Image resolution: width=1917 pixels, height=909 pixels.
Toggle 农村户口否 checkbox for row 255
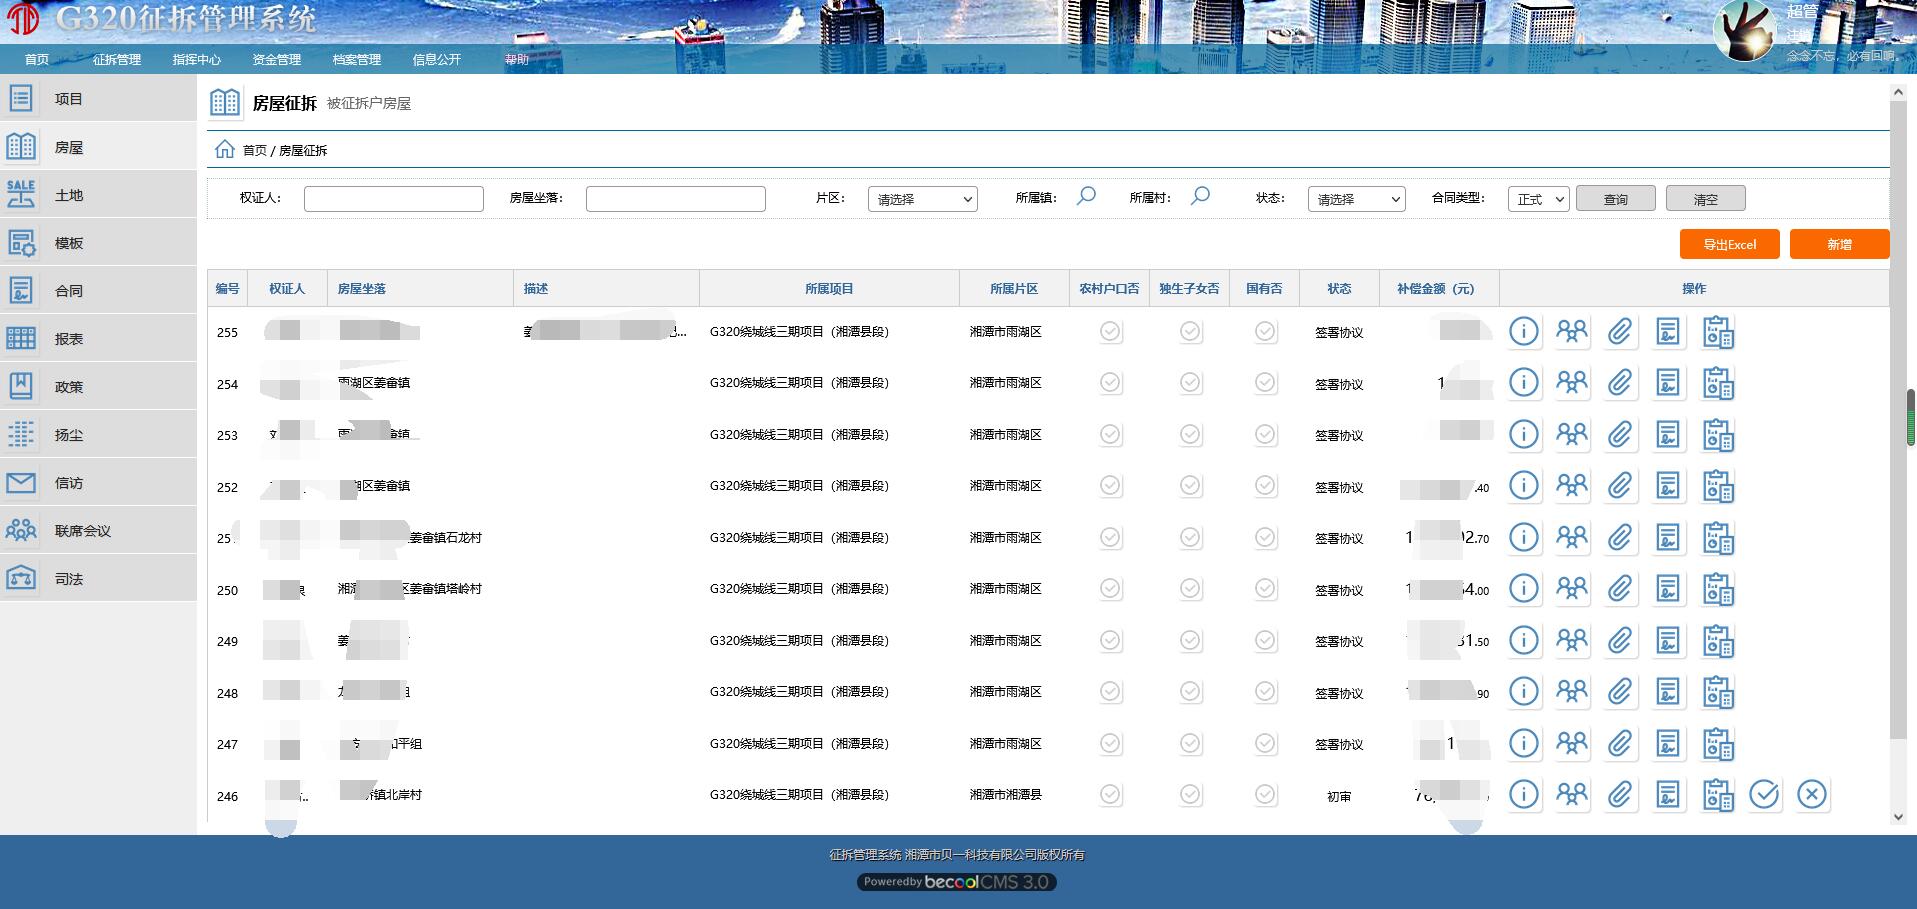[1110, 332]
